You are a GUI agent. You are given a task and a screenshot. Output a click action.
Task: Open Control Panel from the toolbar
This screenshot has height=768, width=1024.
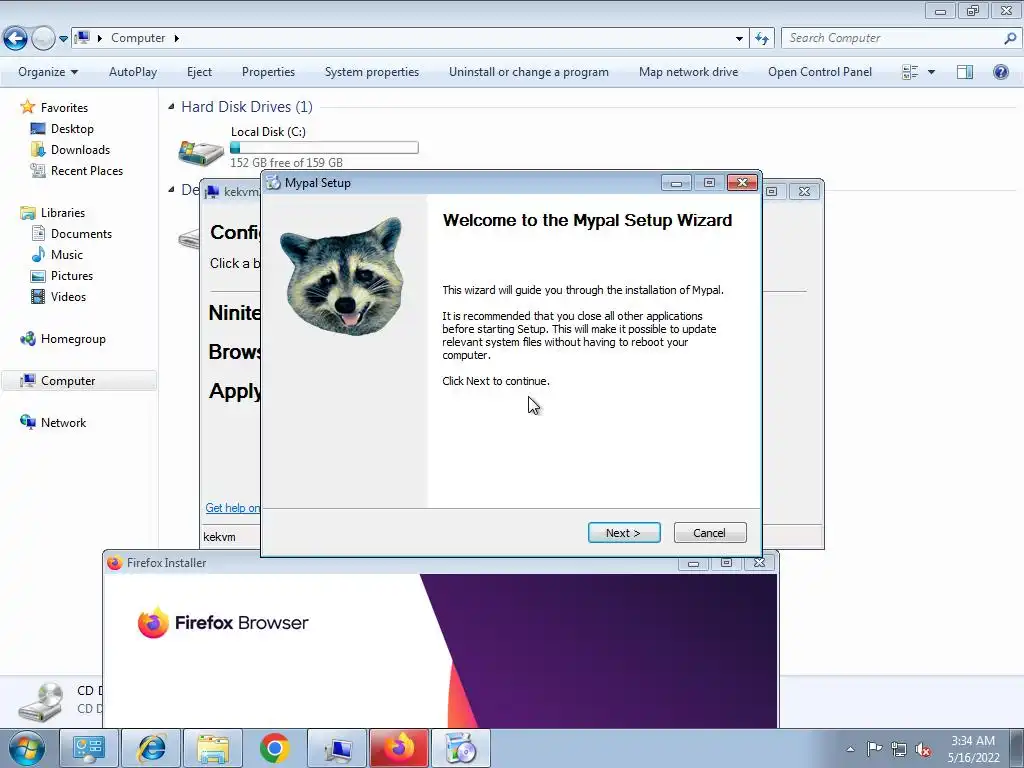point(820,72)
